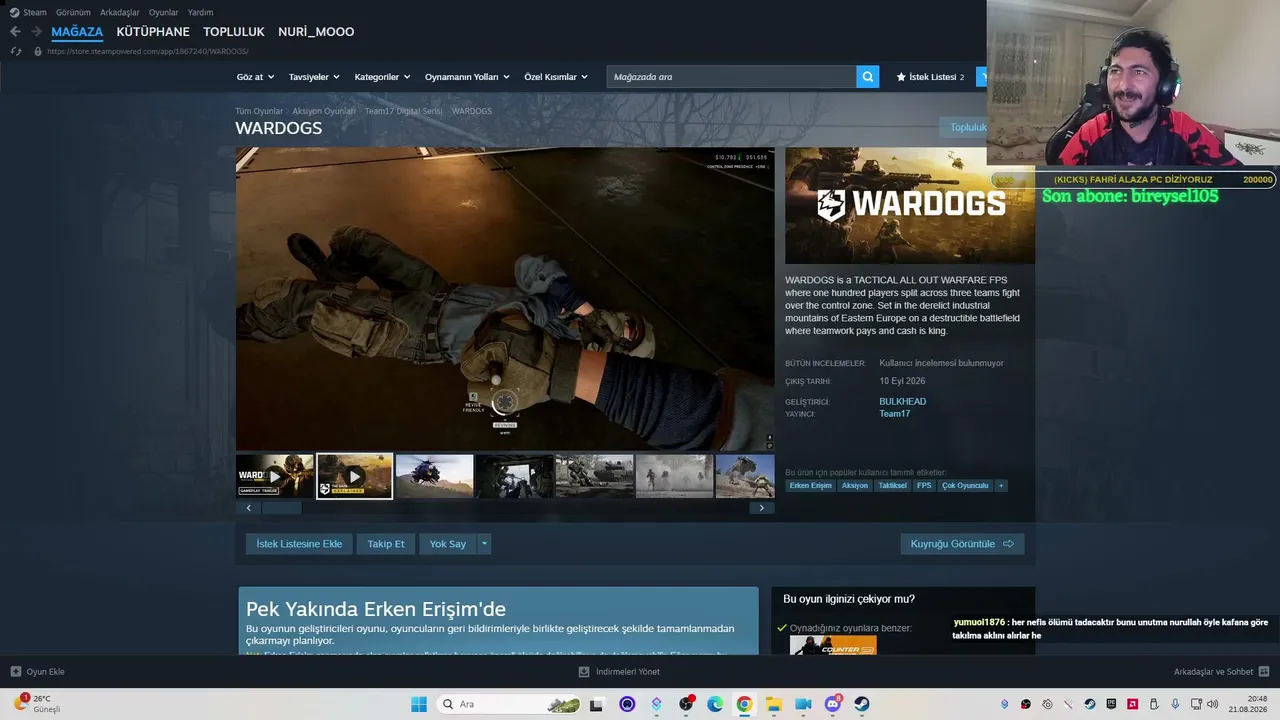1280x720 pixels.
Task: Open the dropdown arrow next to Yok Say
Action: [x=484, y=544]
